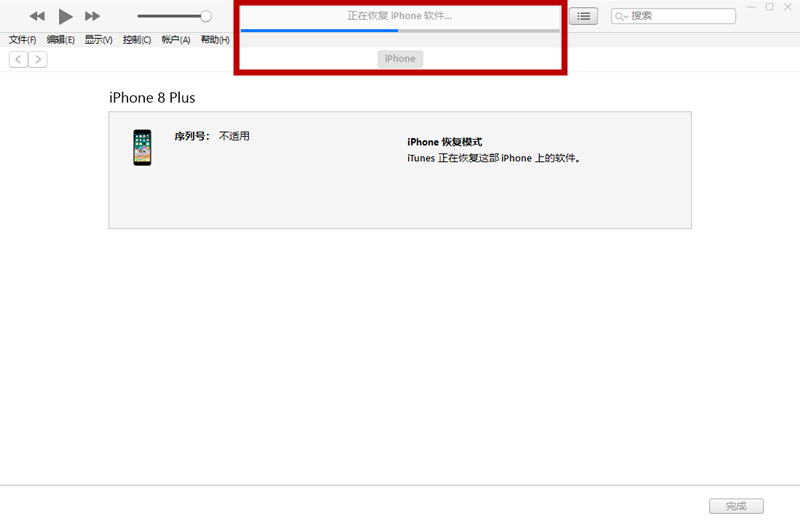The height and width of the screenshot is (526, 800).
Task: Click the play button
Action: point(65,16)
